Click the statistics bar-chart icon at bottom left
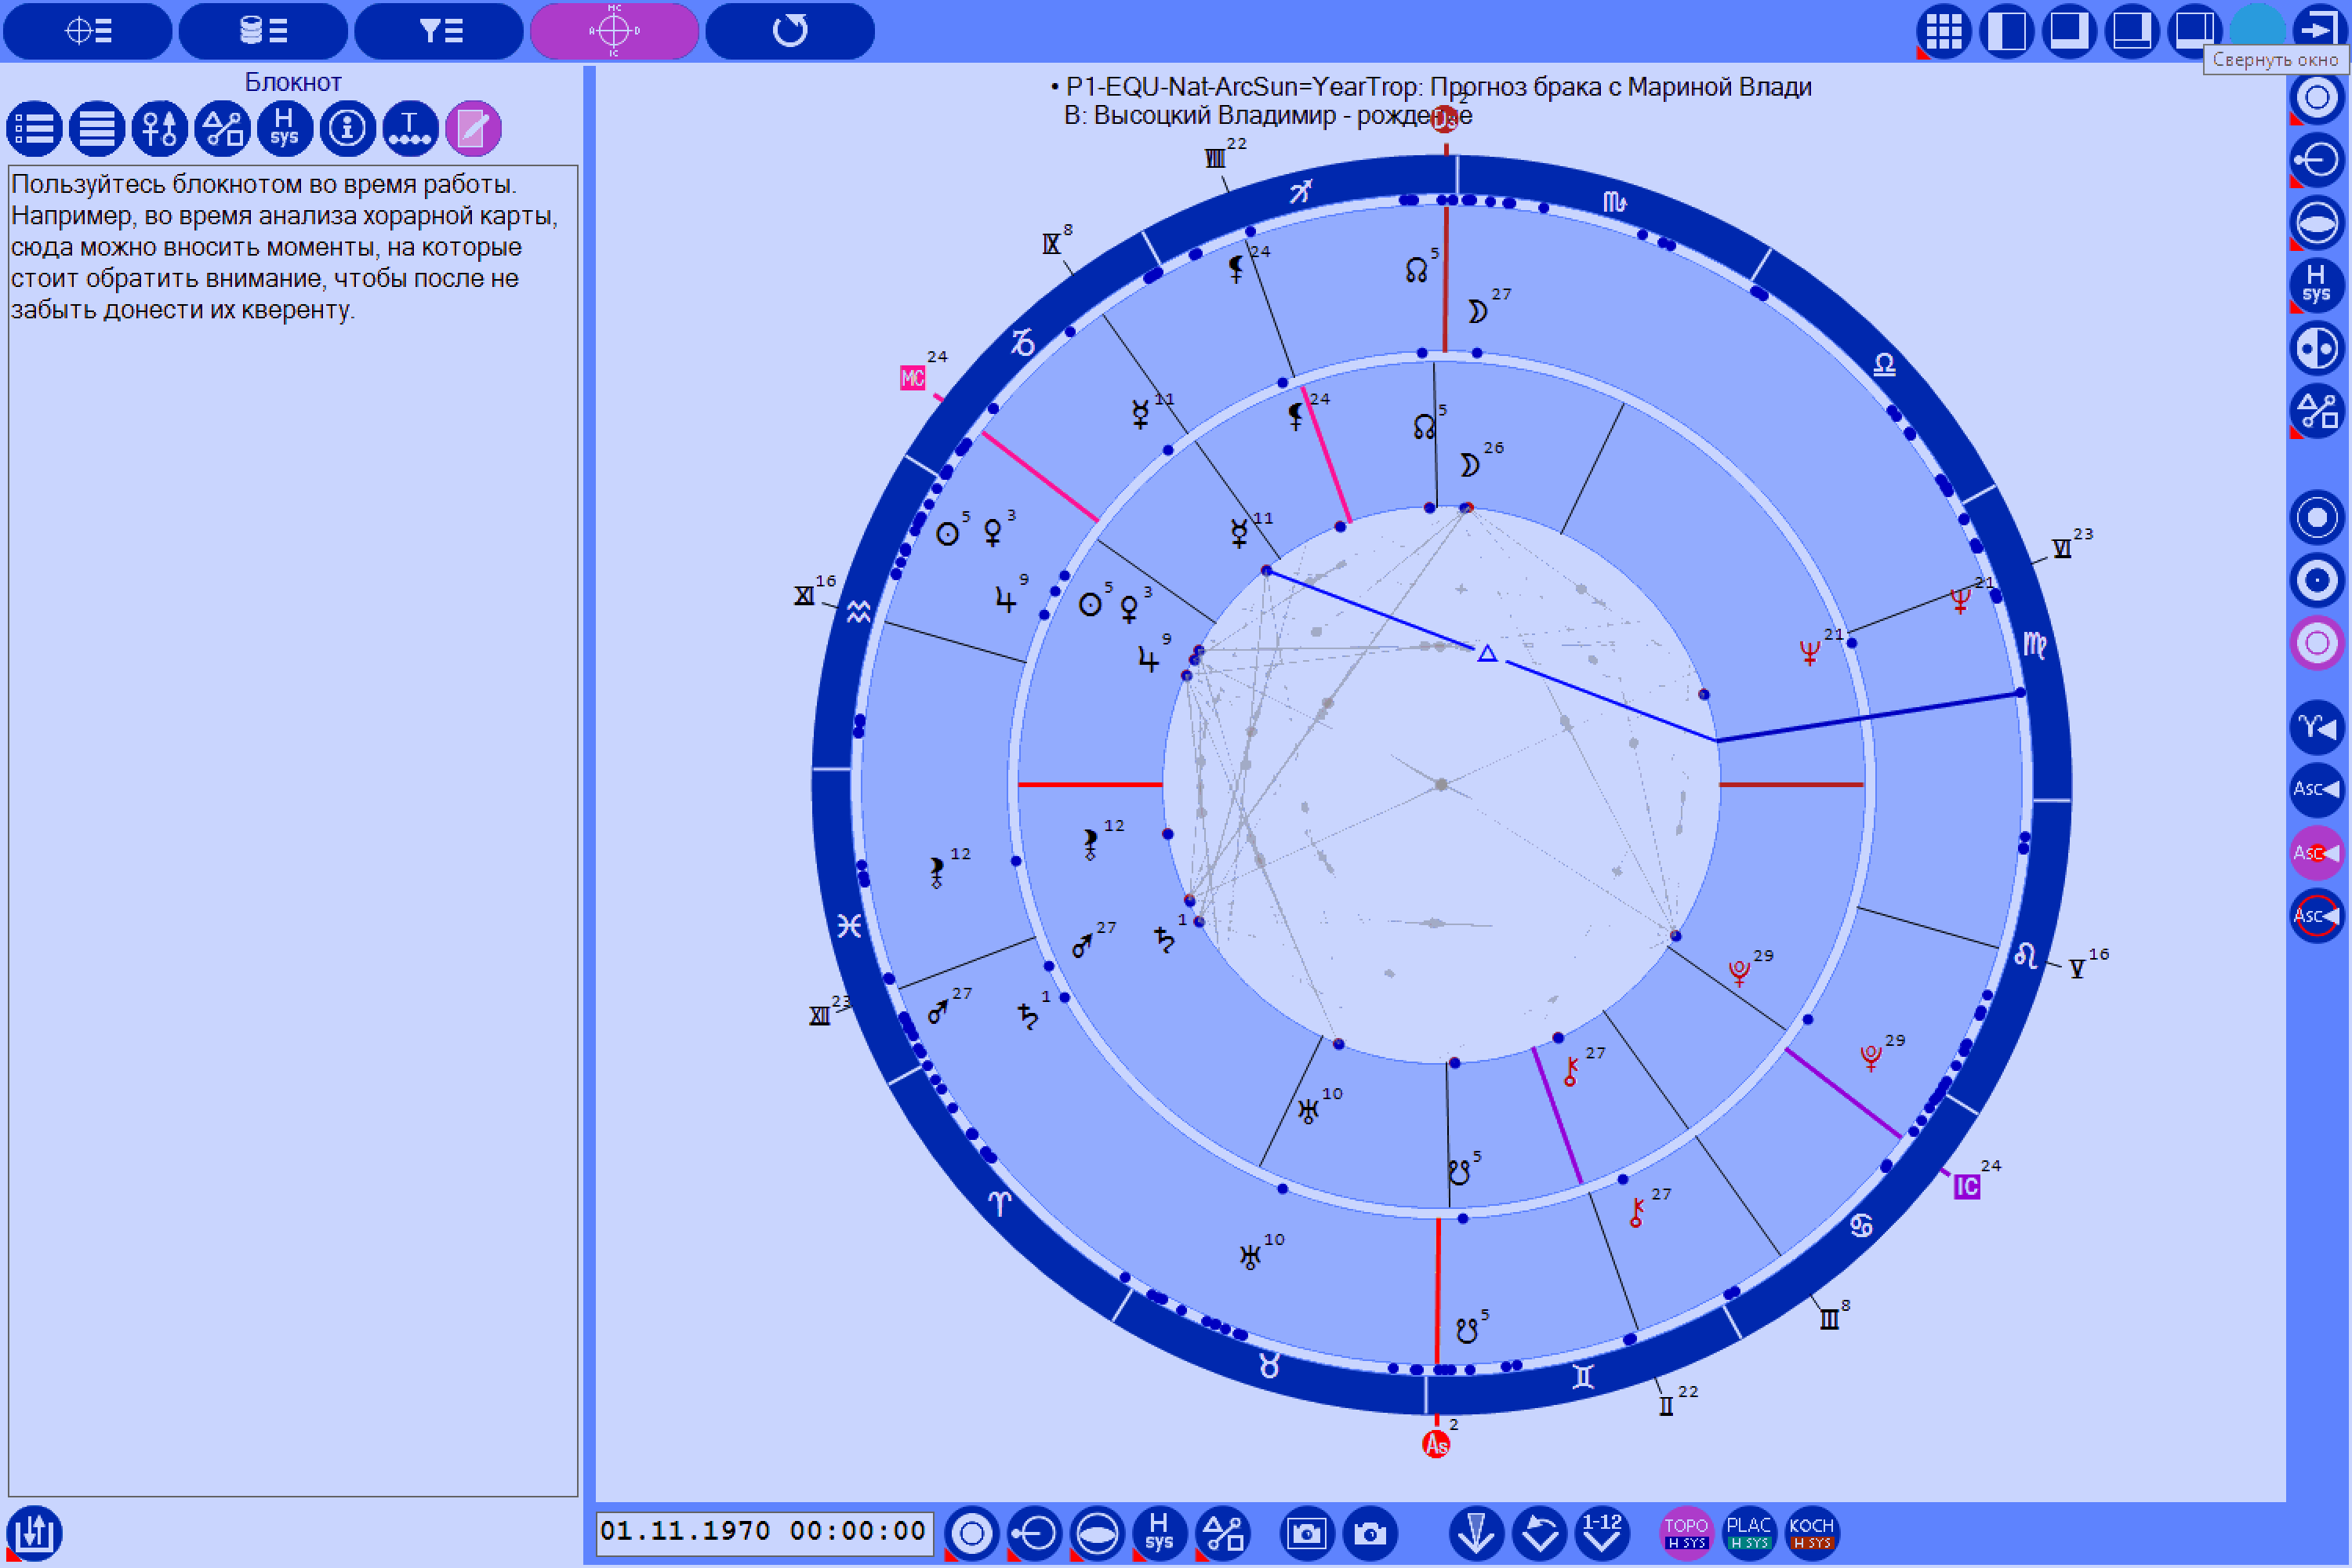 [x=37, y=1532]
